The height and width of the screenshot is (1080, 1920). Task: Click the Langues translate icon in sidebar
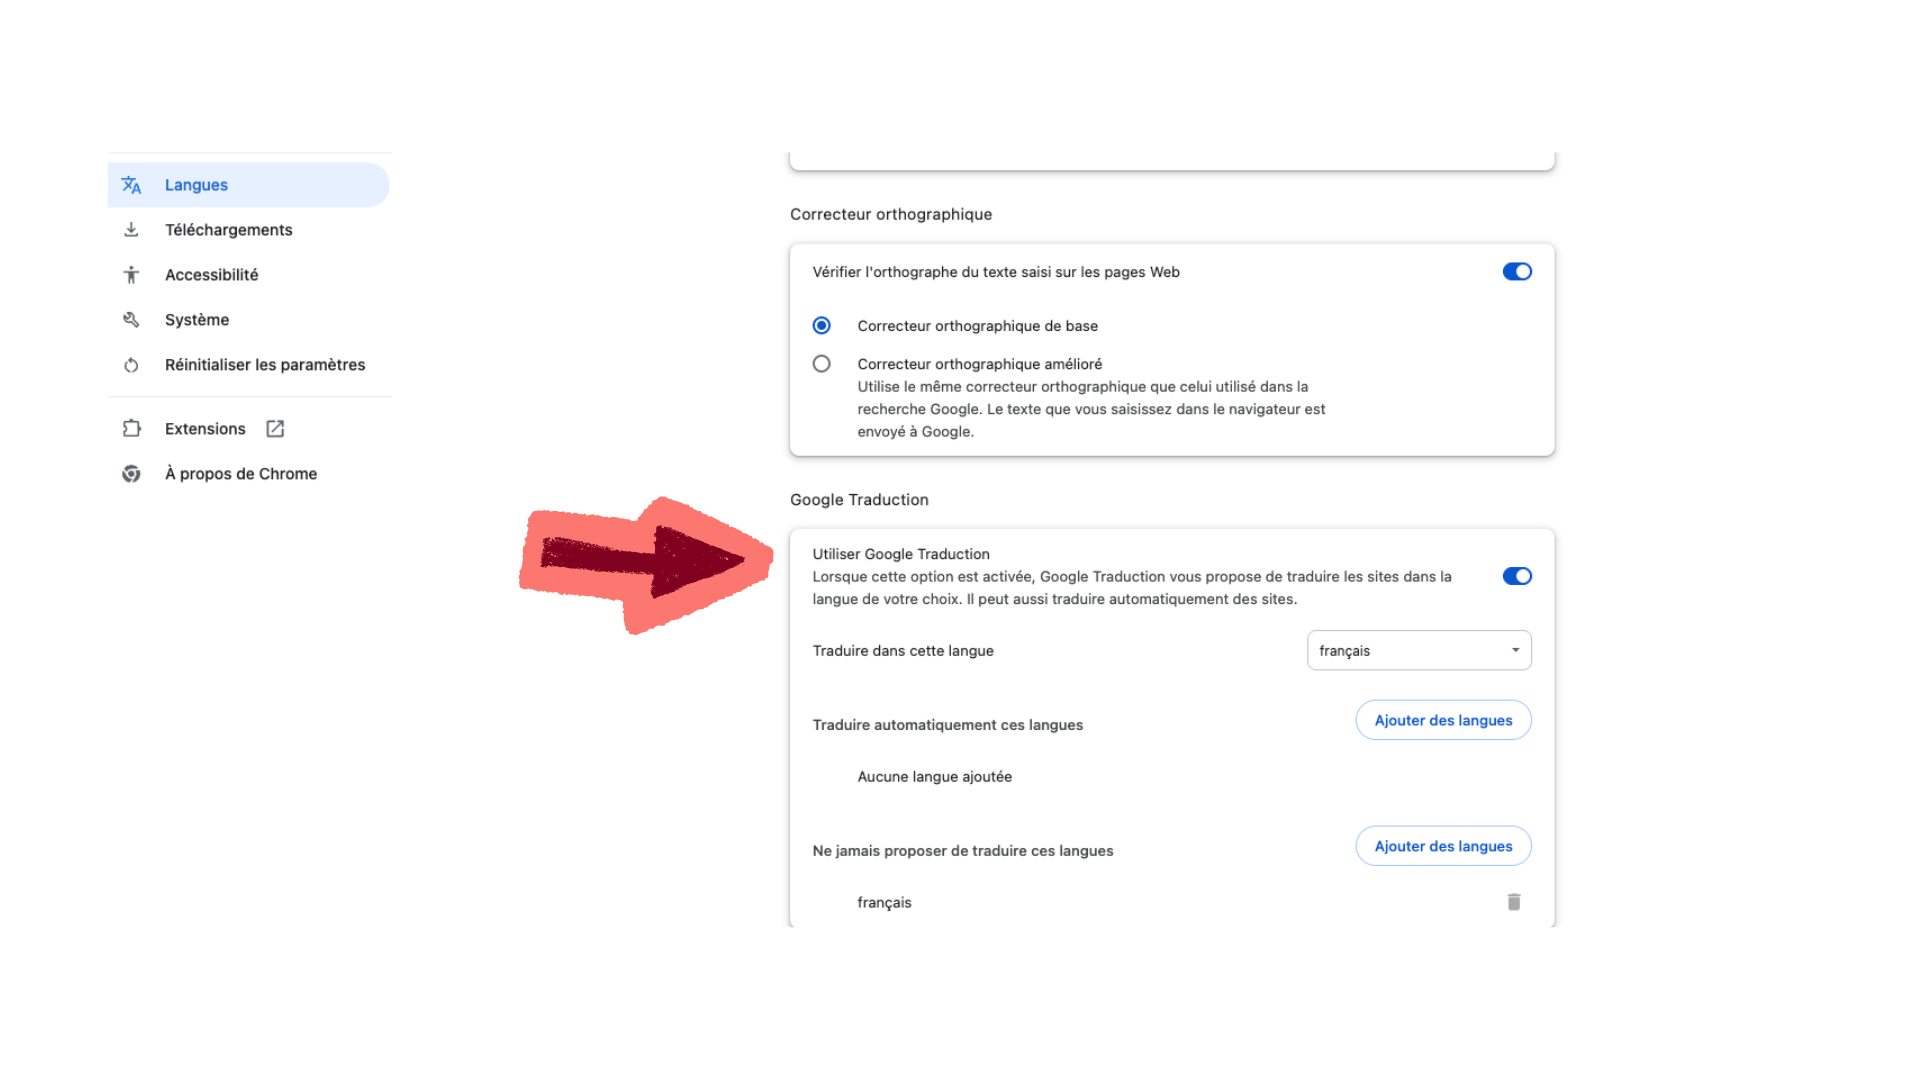(x=131, y=185)
